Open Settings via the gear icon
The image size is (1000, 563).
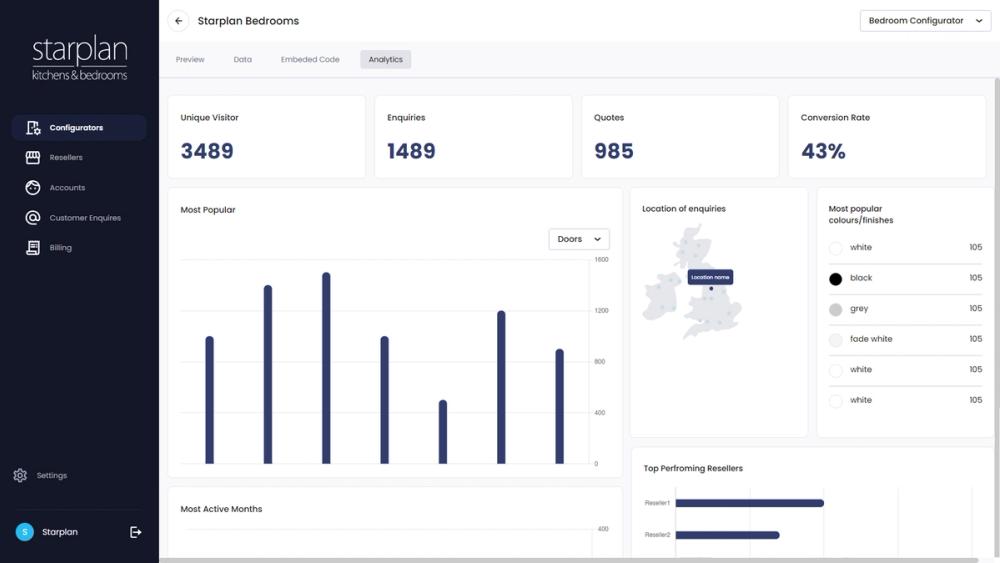click(x=20, y=476)
